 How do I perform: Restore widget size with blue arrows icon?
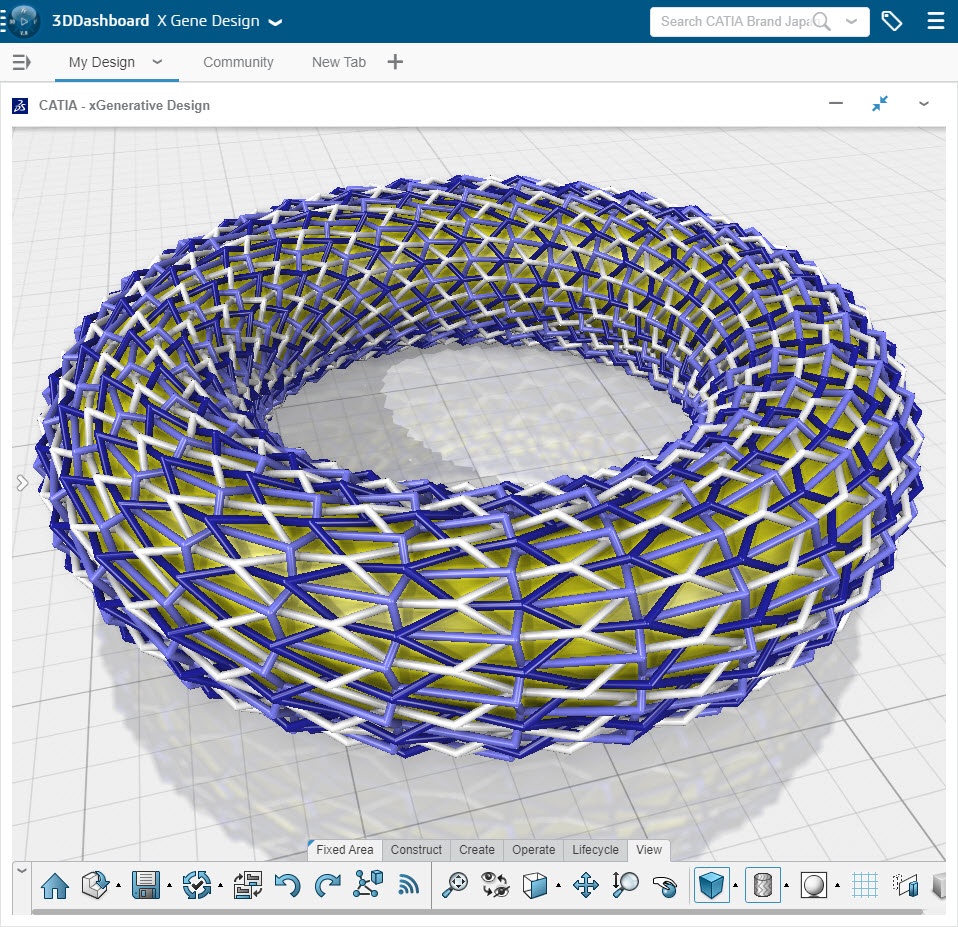tap(880, 103)
